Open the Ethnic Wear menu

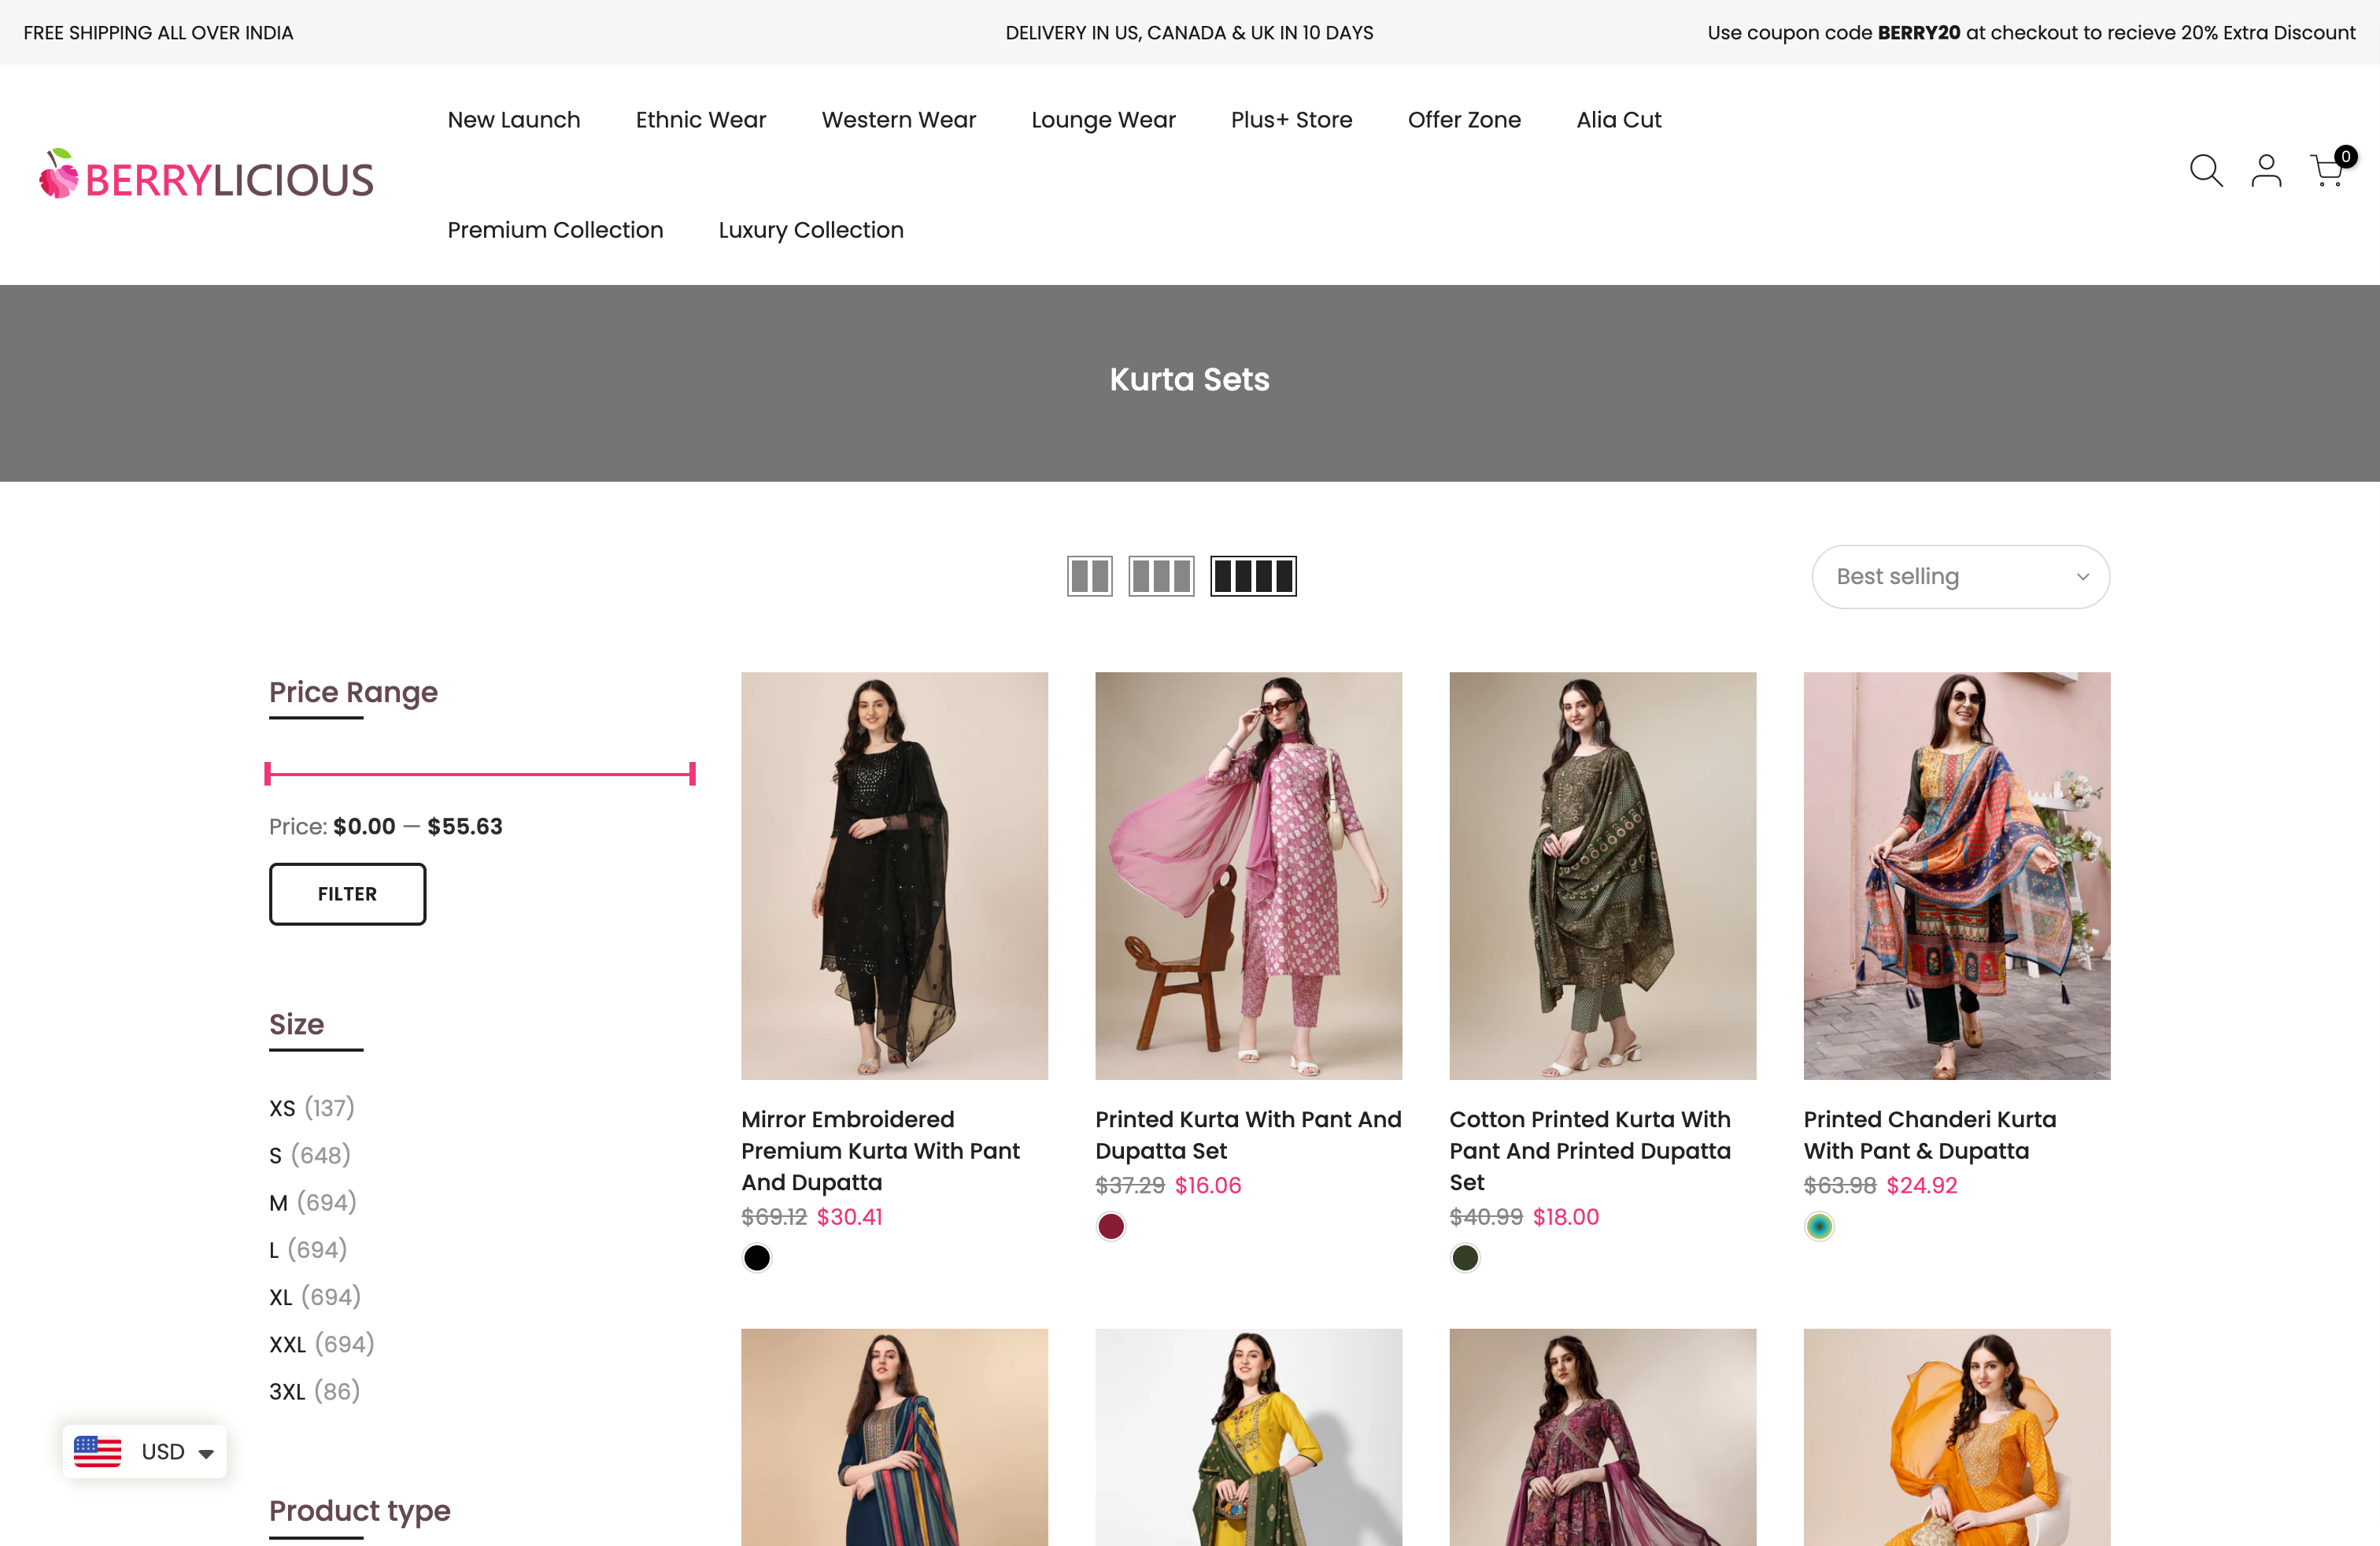(x=700, y=119)
